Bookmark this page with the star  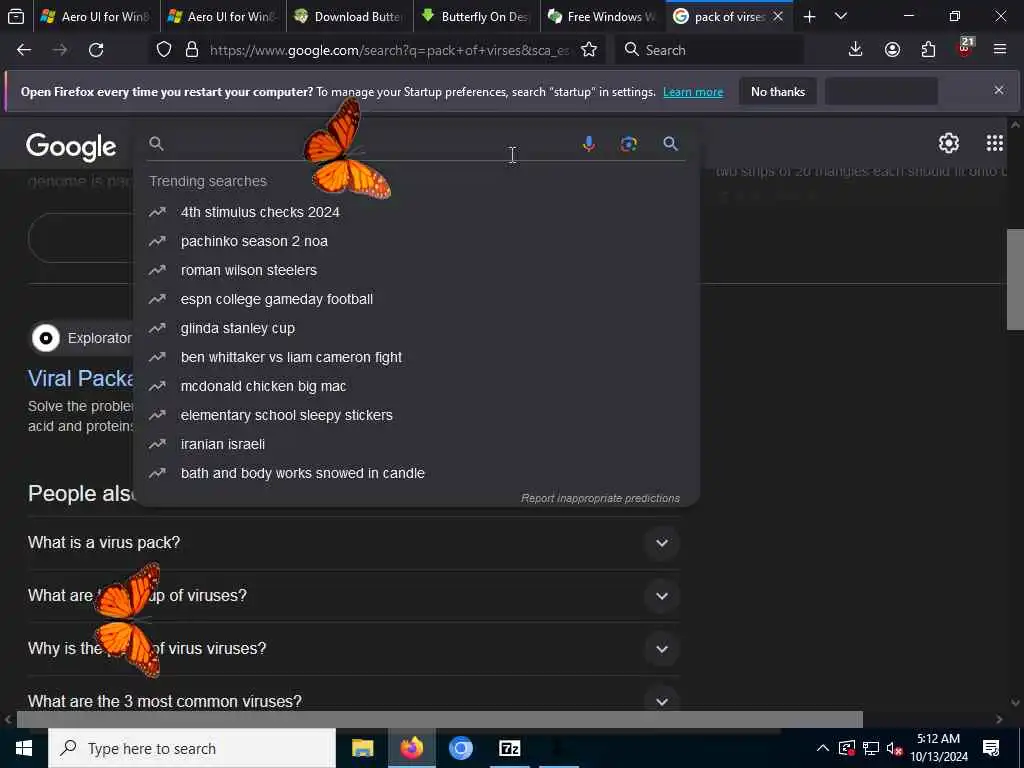[589, 50]
